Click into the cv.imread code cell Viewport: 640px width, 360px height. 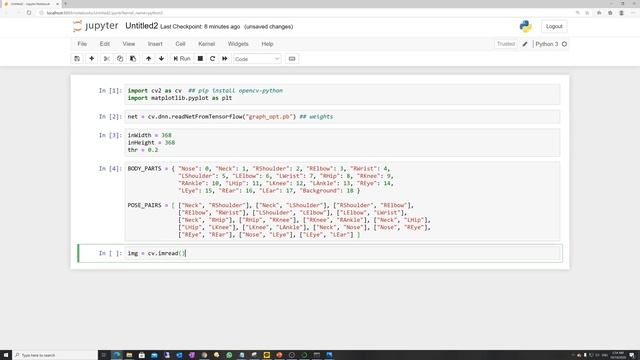point(342,253)
